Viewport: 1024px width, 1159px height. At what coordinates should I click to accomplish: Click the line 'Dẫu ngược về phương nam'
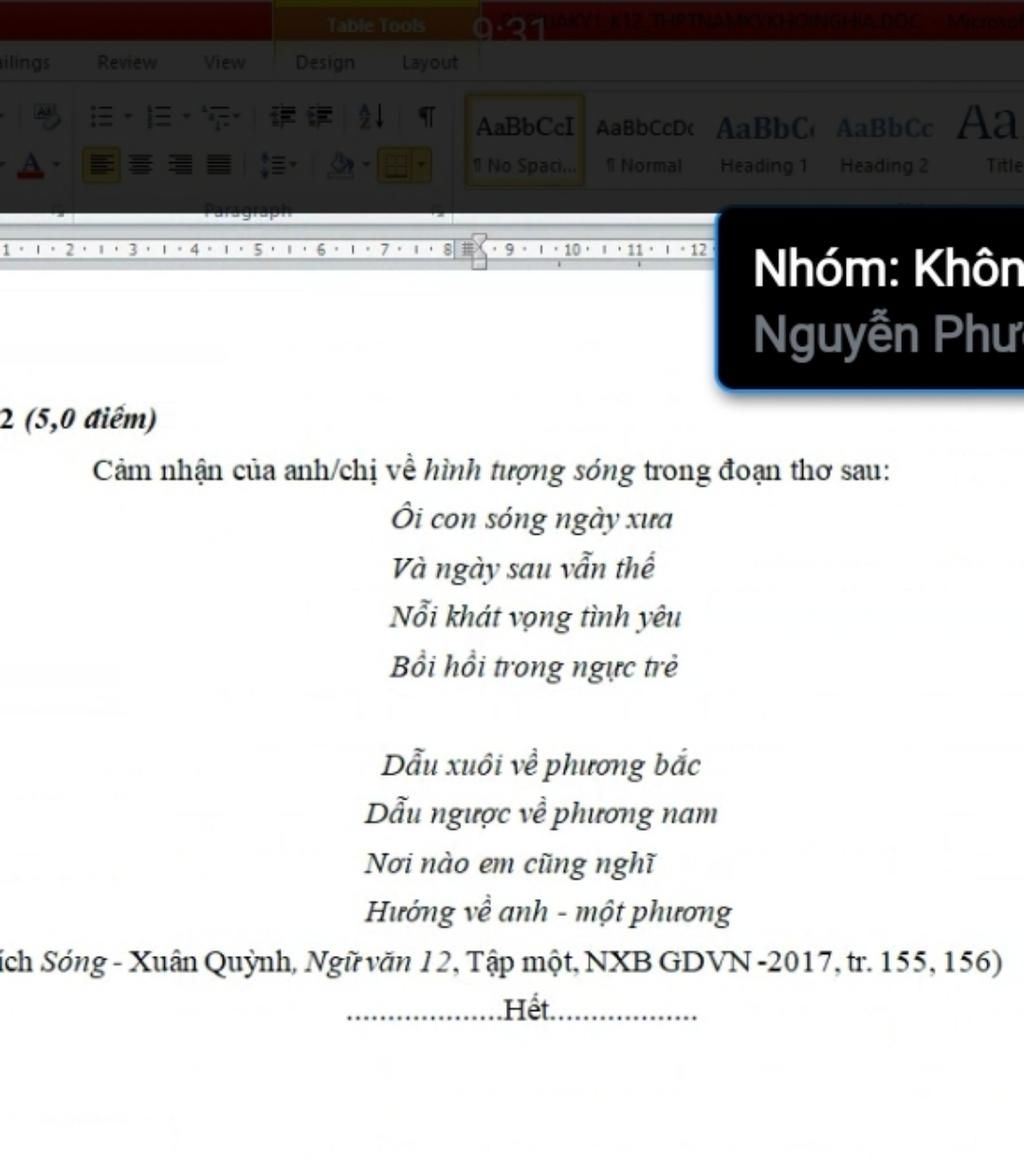[x=541, y=814]
